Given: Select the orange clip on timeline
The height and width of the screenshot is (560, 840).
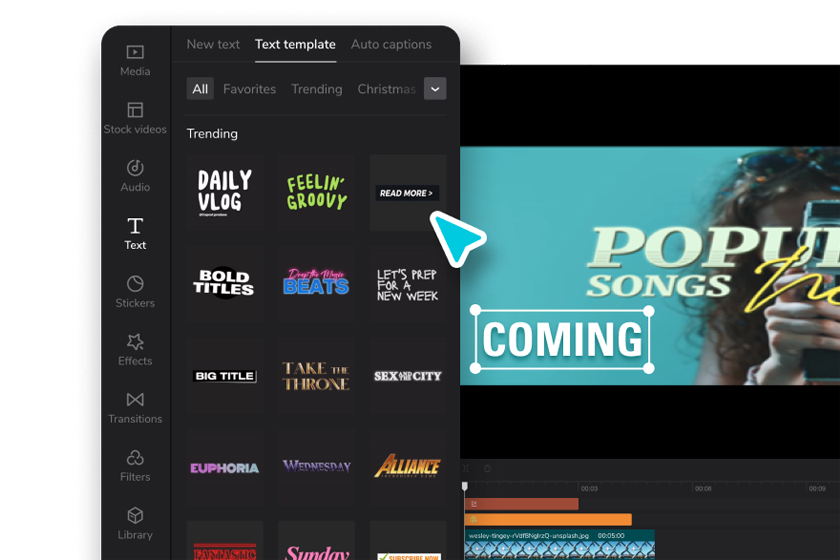Looking at the screenshot, I should point(548,519).
